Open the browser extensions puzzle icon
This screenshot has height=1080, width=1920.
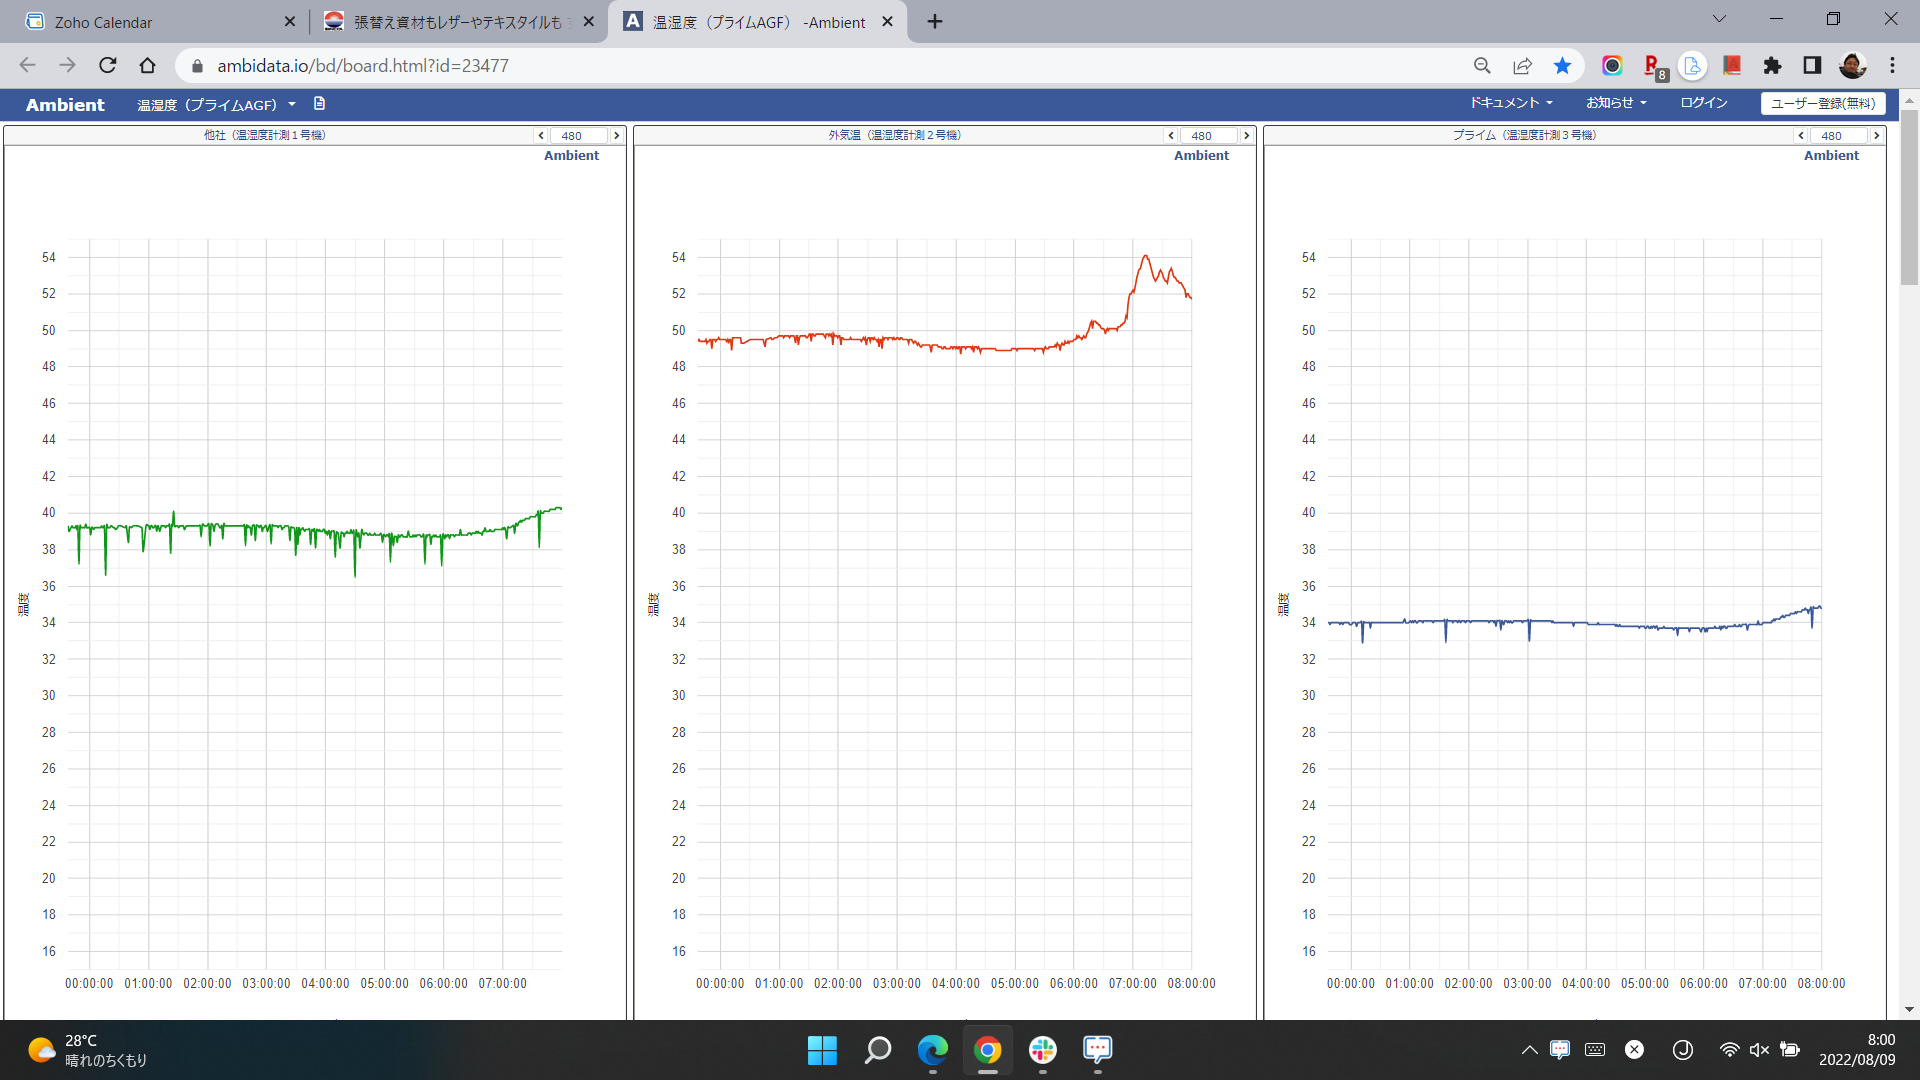1772,66
